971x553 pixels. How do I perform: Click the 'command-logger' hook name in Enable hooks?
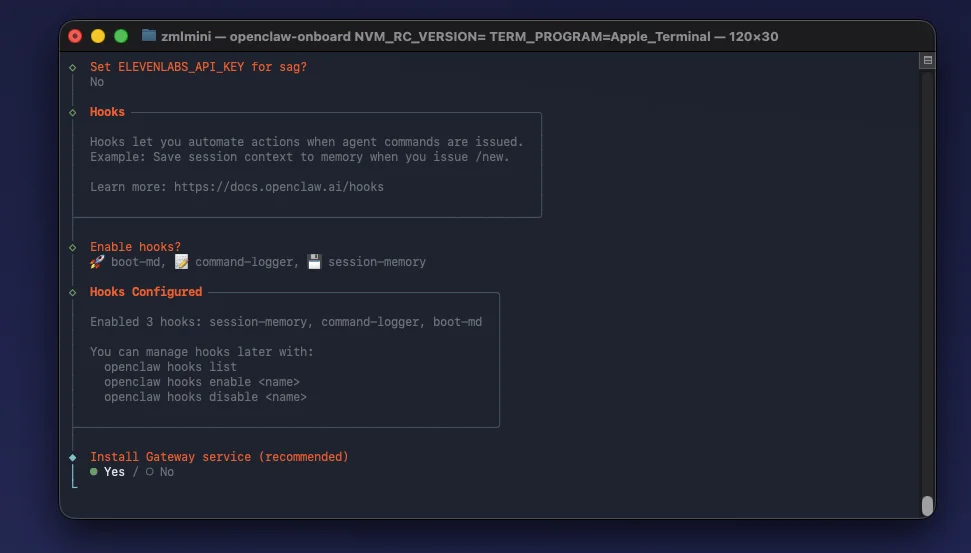244,262
